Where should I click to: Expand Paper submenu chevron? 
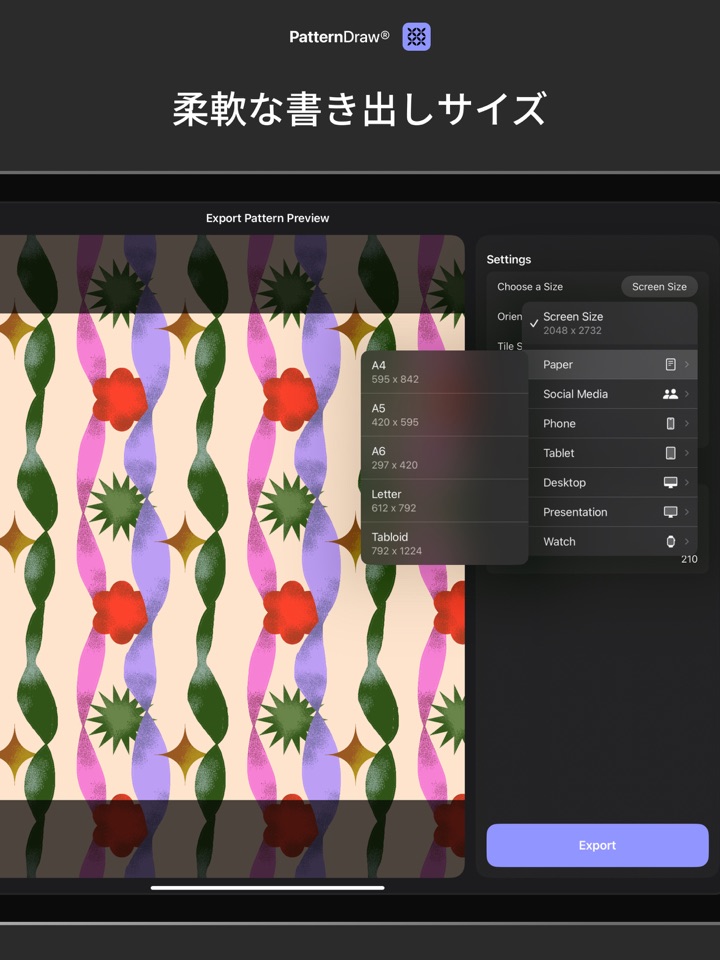pyautogui.click(x=686, y=364)
